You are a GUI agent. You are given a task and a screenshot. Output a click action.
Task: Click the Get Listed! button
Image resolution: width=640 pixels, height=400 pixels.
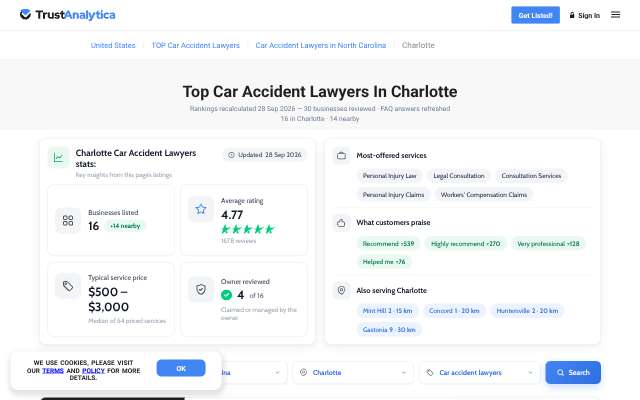click(535, 15)
